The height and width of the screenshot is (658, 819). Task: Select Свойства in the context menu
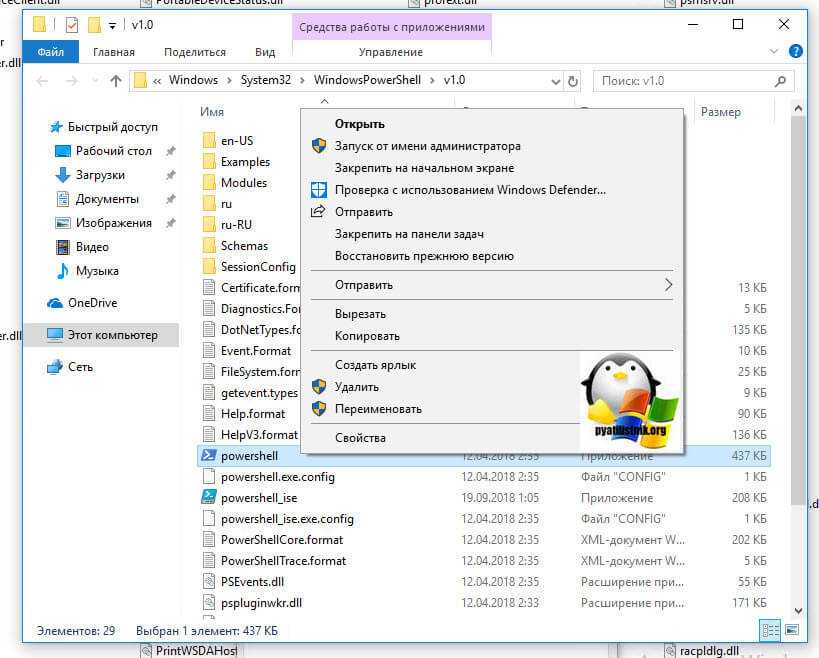pyautogui.click(x=360, y=437)
